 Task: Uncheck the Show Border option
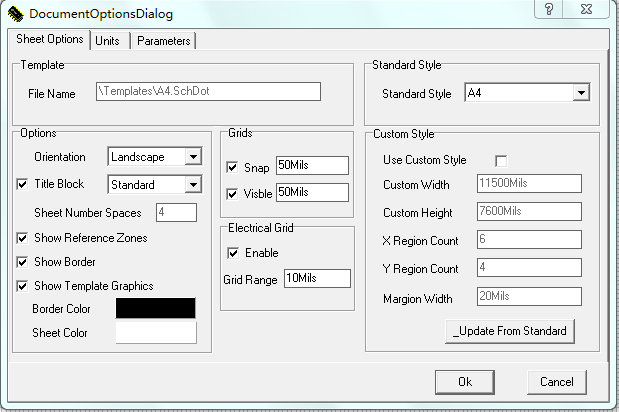click(x=23, y=262)
